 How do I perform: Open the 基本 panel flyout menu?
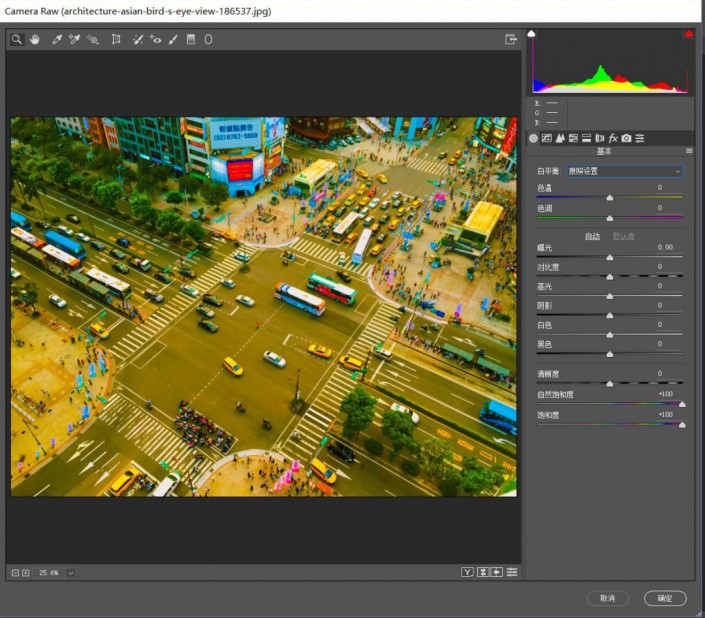(x=689, y=151)
